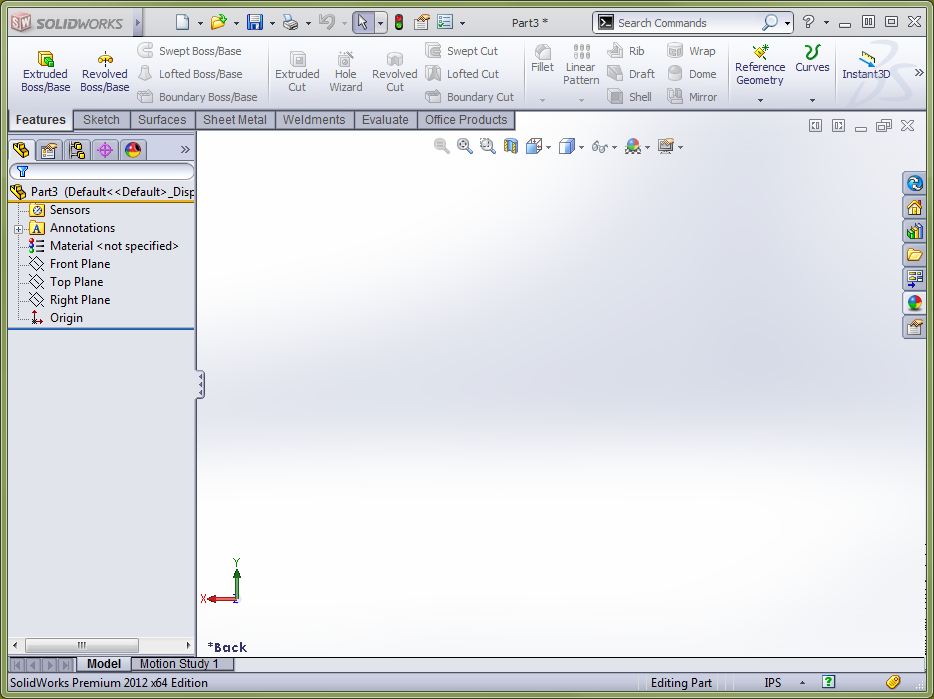Image resolution: width=934 pixels, height=699 pixels.
Task: Open the DisplayManager tab icon
Action: click(x=133, y=150)
